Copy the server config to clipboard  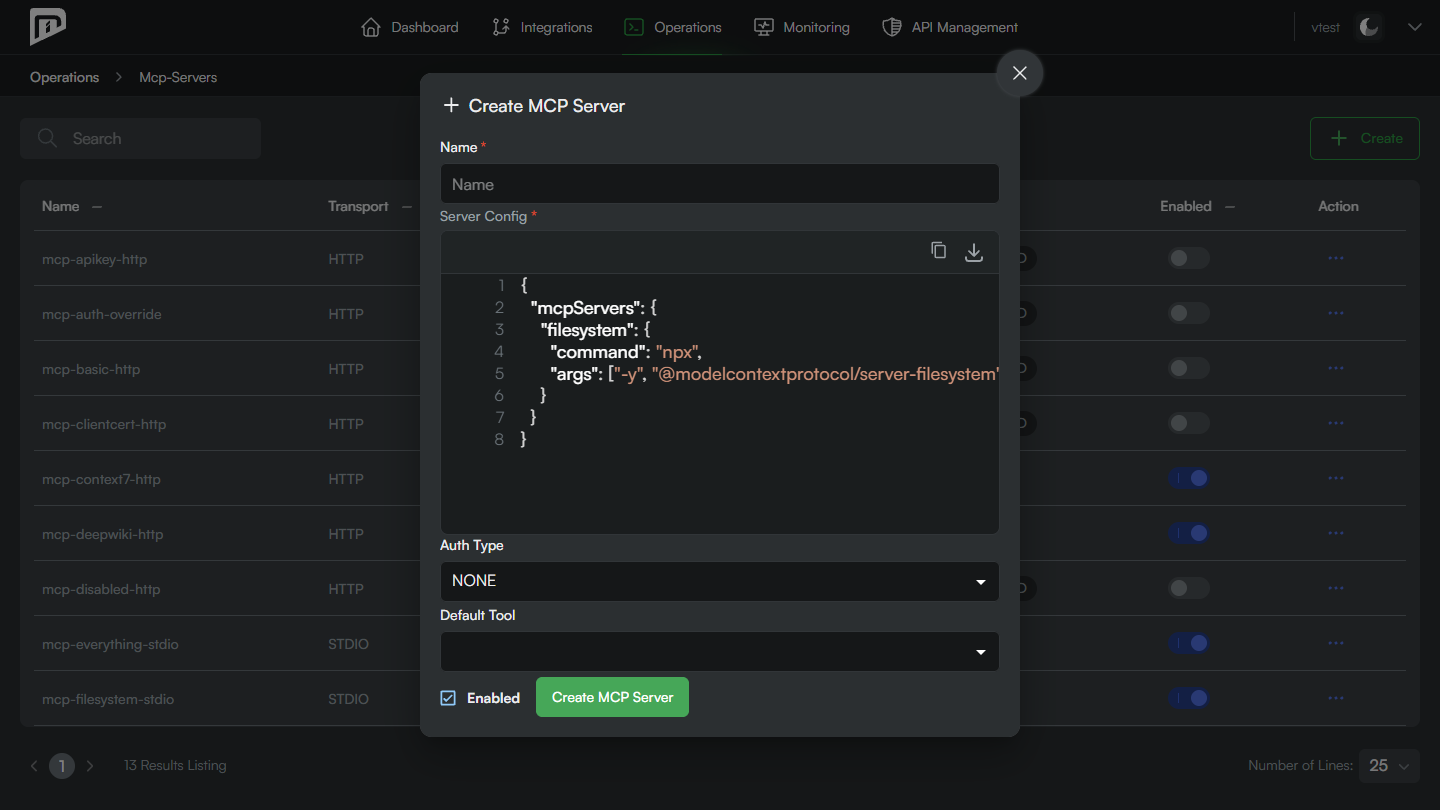(x=938, y=251)
